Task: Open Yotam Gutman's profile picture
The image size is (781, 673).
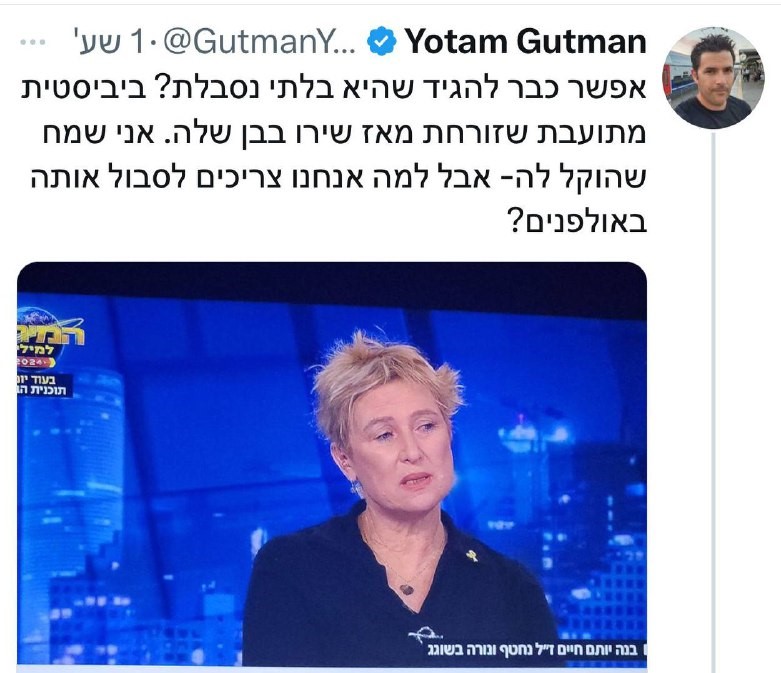Action: click(713, 78)
